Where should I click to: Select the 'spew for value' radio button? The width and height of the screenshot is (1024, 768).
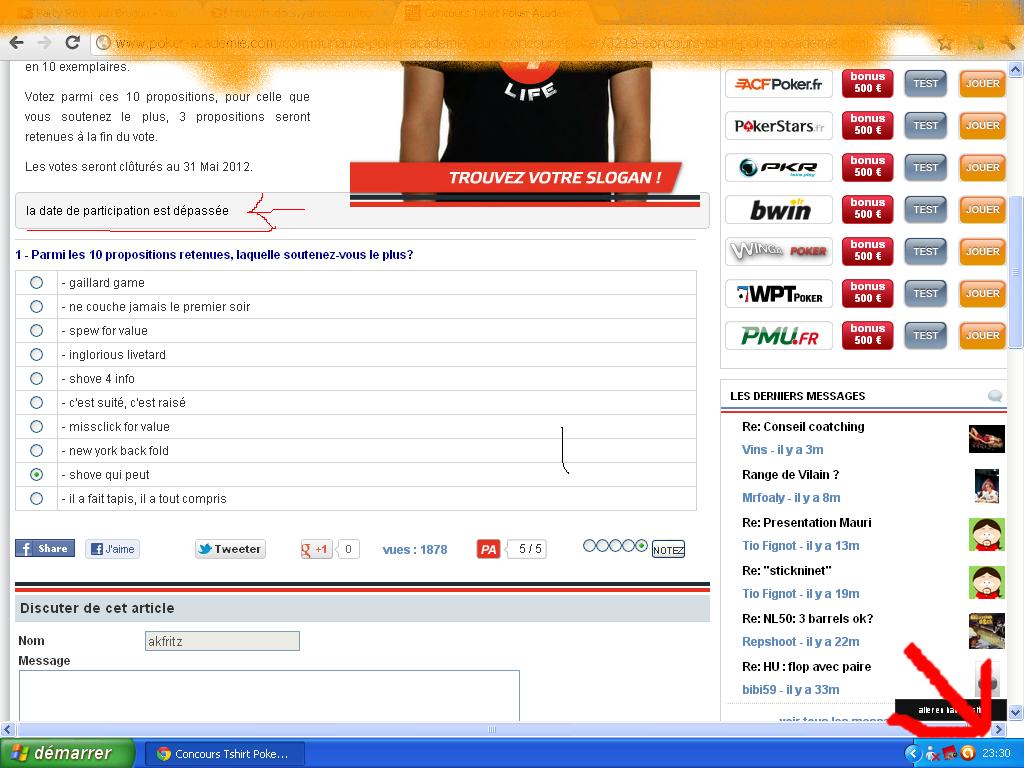point(37,330)
